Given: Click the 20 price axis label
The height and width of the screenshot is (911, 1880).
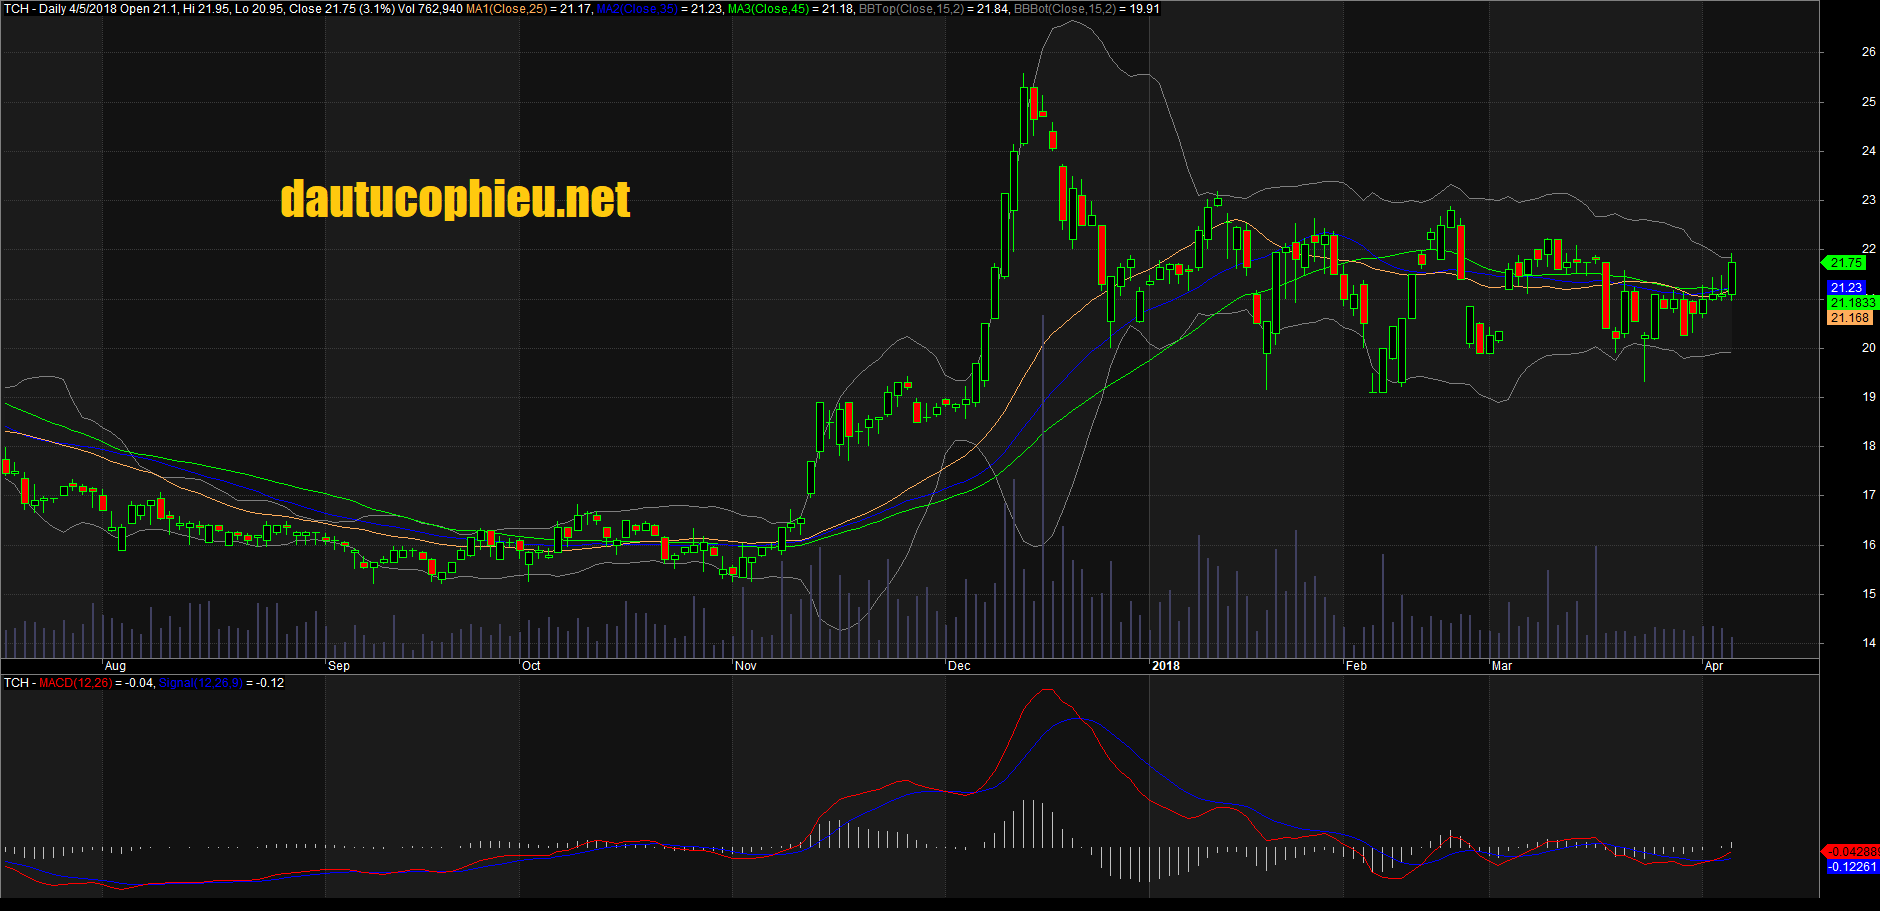Looking at the screenshot, I should (1868, 348).
